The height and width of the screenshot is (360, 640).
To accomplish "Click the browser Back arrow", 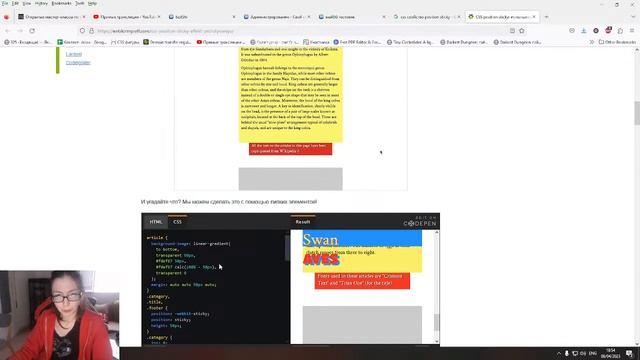I will click(8, 31).
